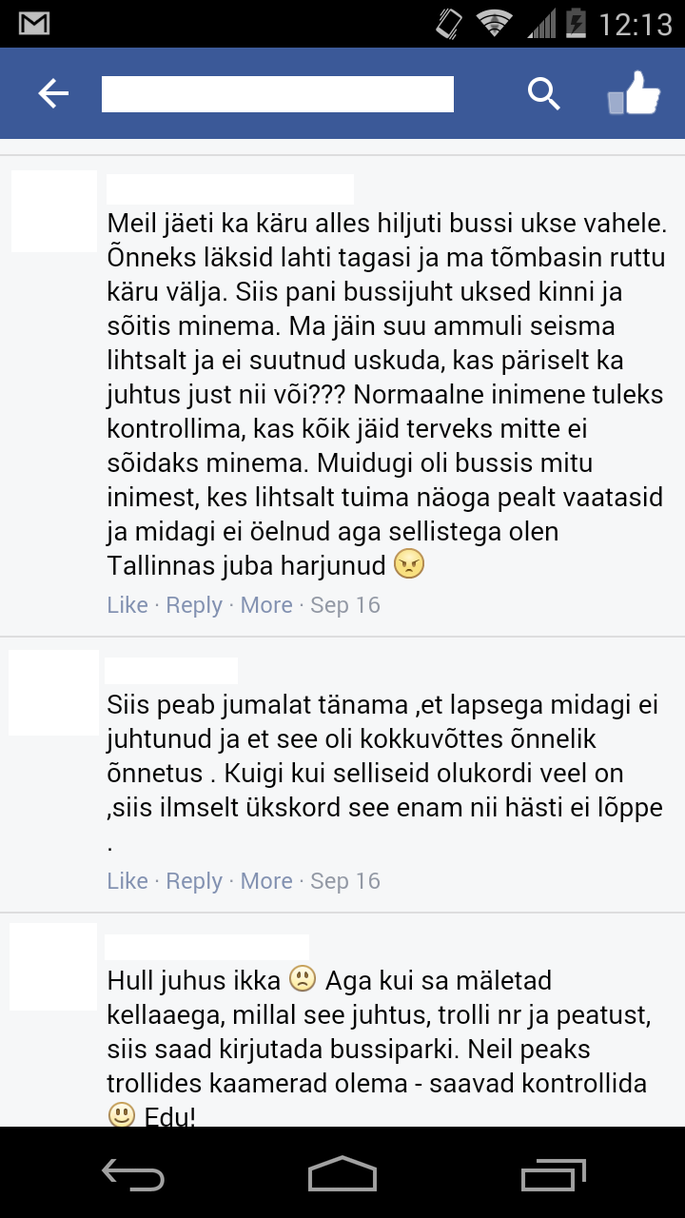Tap the Android back navigation button
685x1218 pixels.
coord(132,1175)
